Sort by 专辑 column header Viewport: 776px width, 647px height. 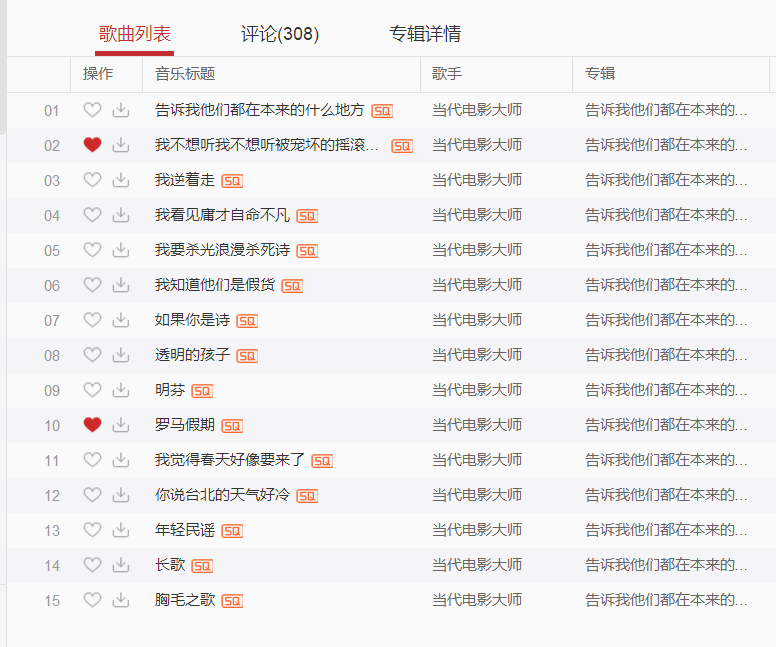click(600, 74)
